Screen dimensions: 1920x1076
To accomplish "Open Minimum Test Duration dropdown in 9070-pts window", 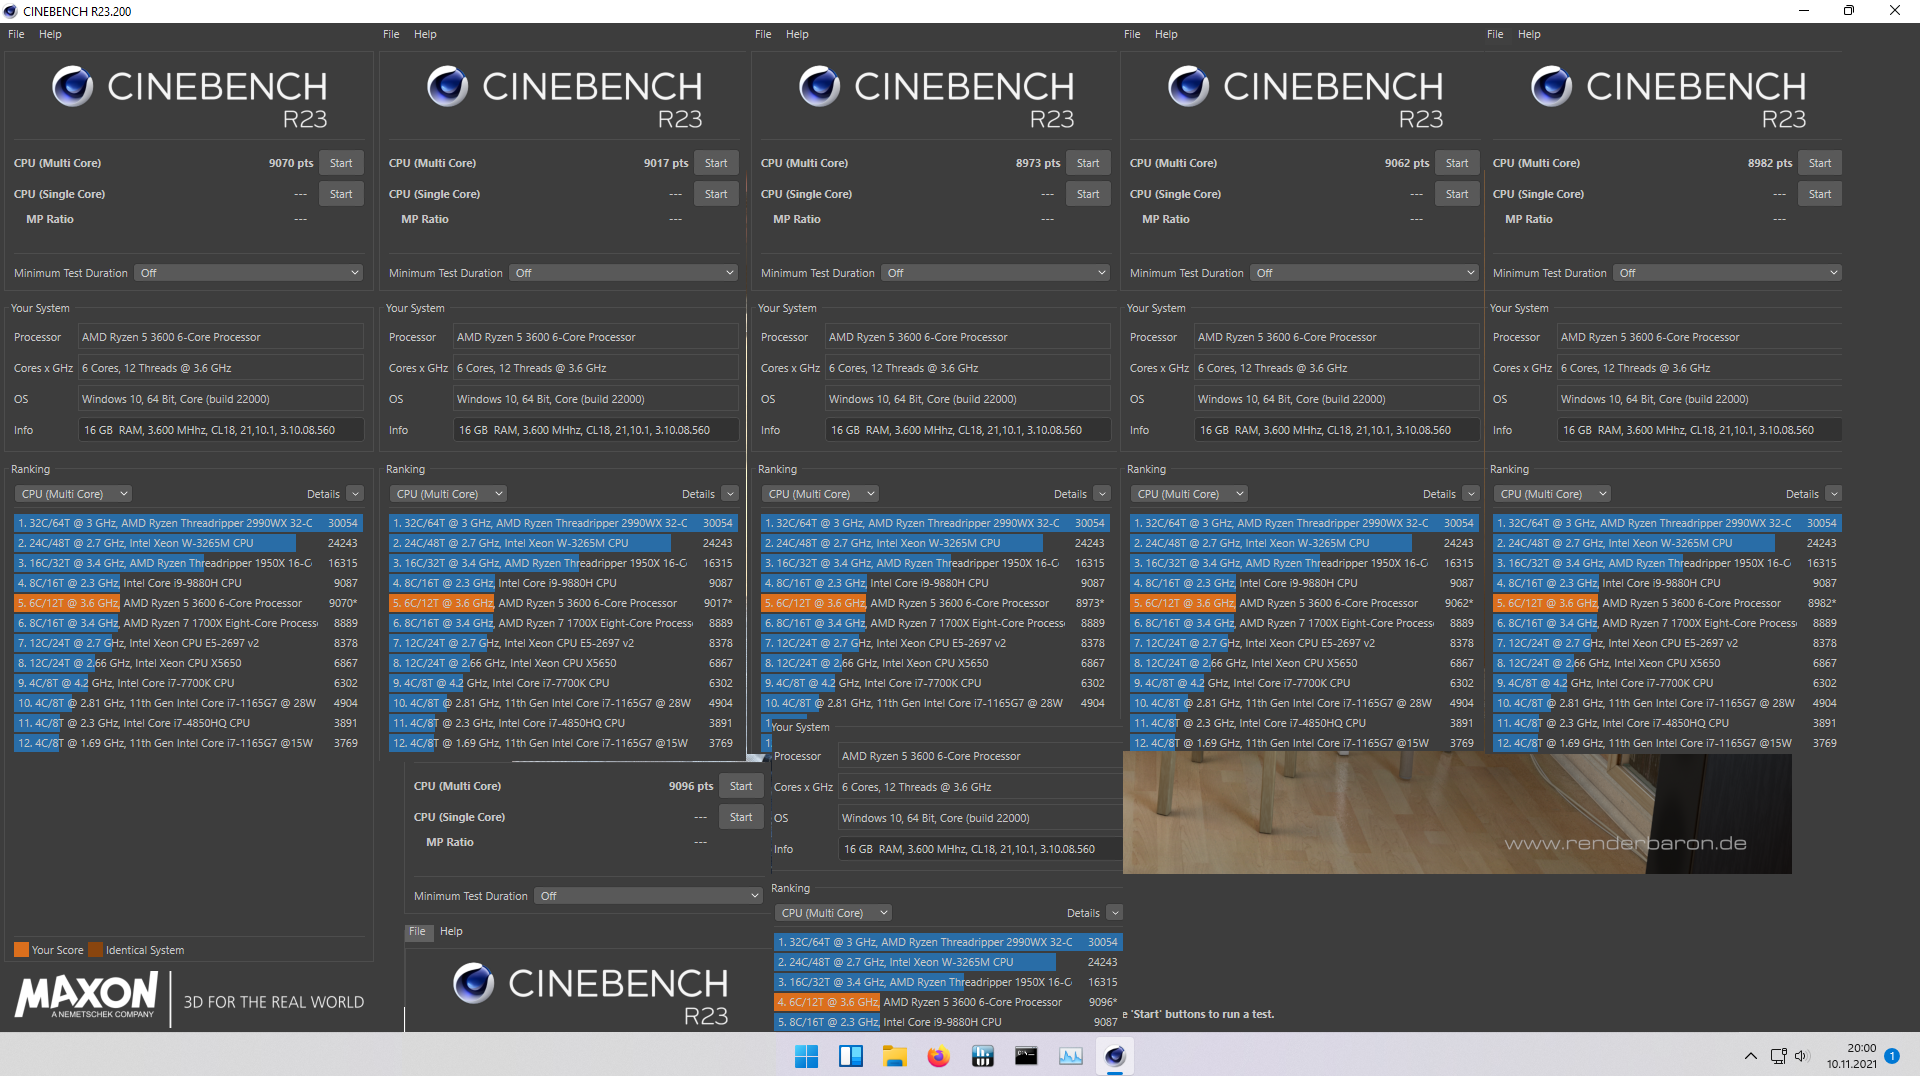I will coord(248,273).
